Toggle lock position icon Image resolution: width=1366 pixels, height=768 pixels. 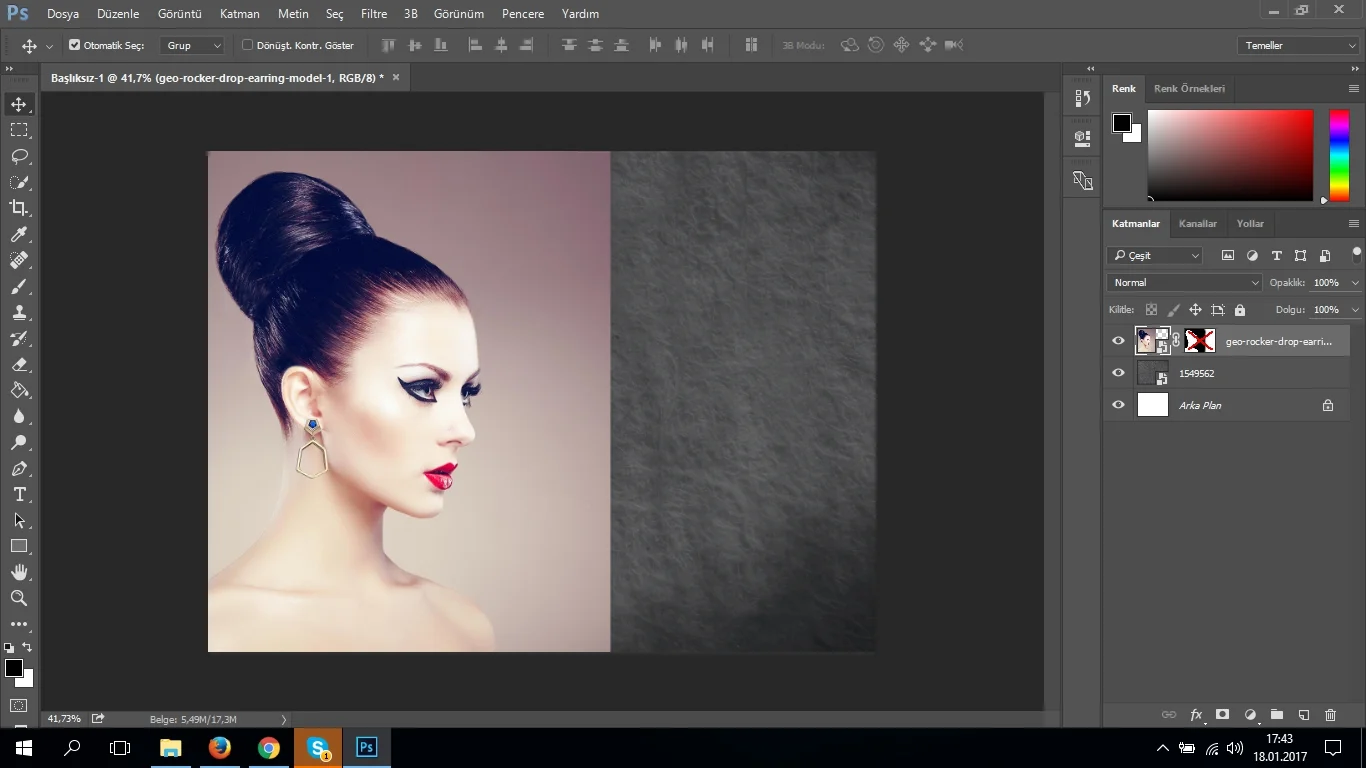click(1195, 310)
